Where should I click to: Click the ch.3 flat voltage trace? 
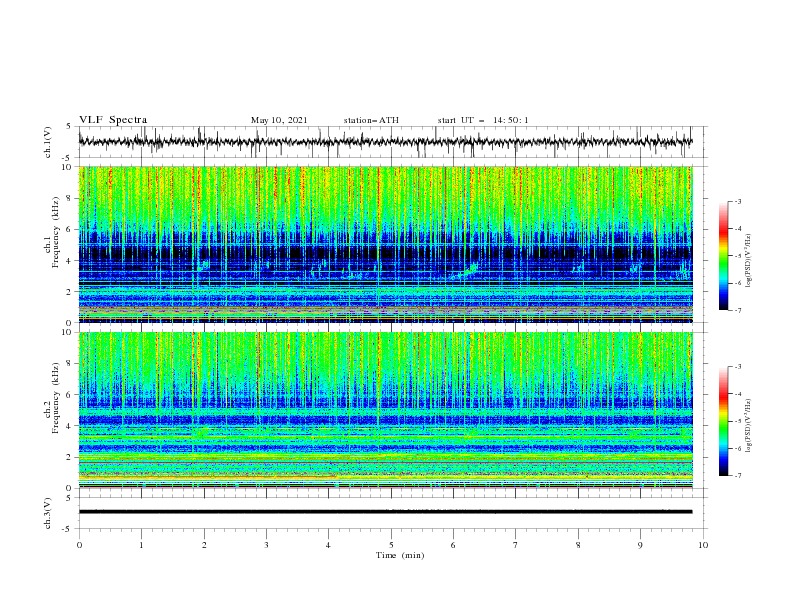click(x=385, y=512)
